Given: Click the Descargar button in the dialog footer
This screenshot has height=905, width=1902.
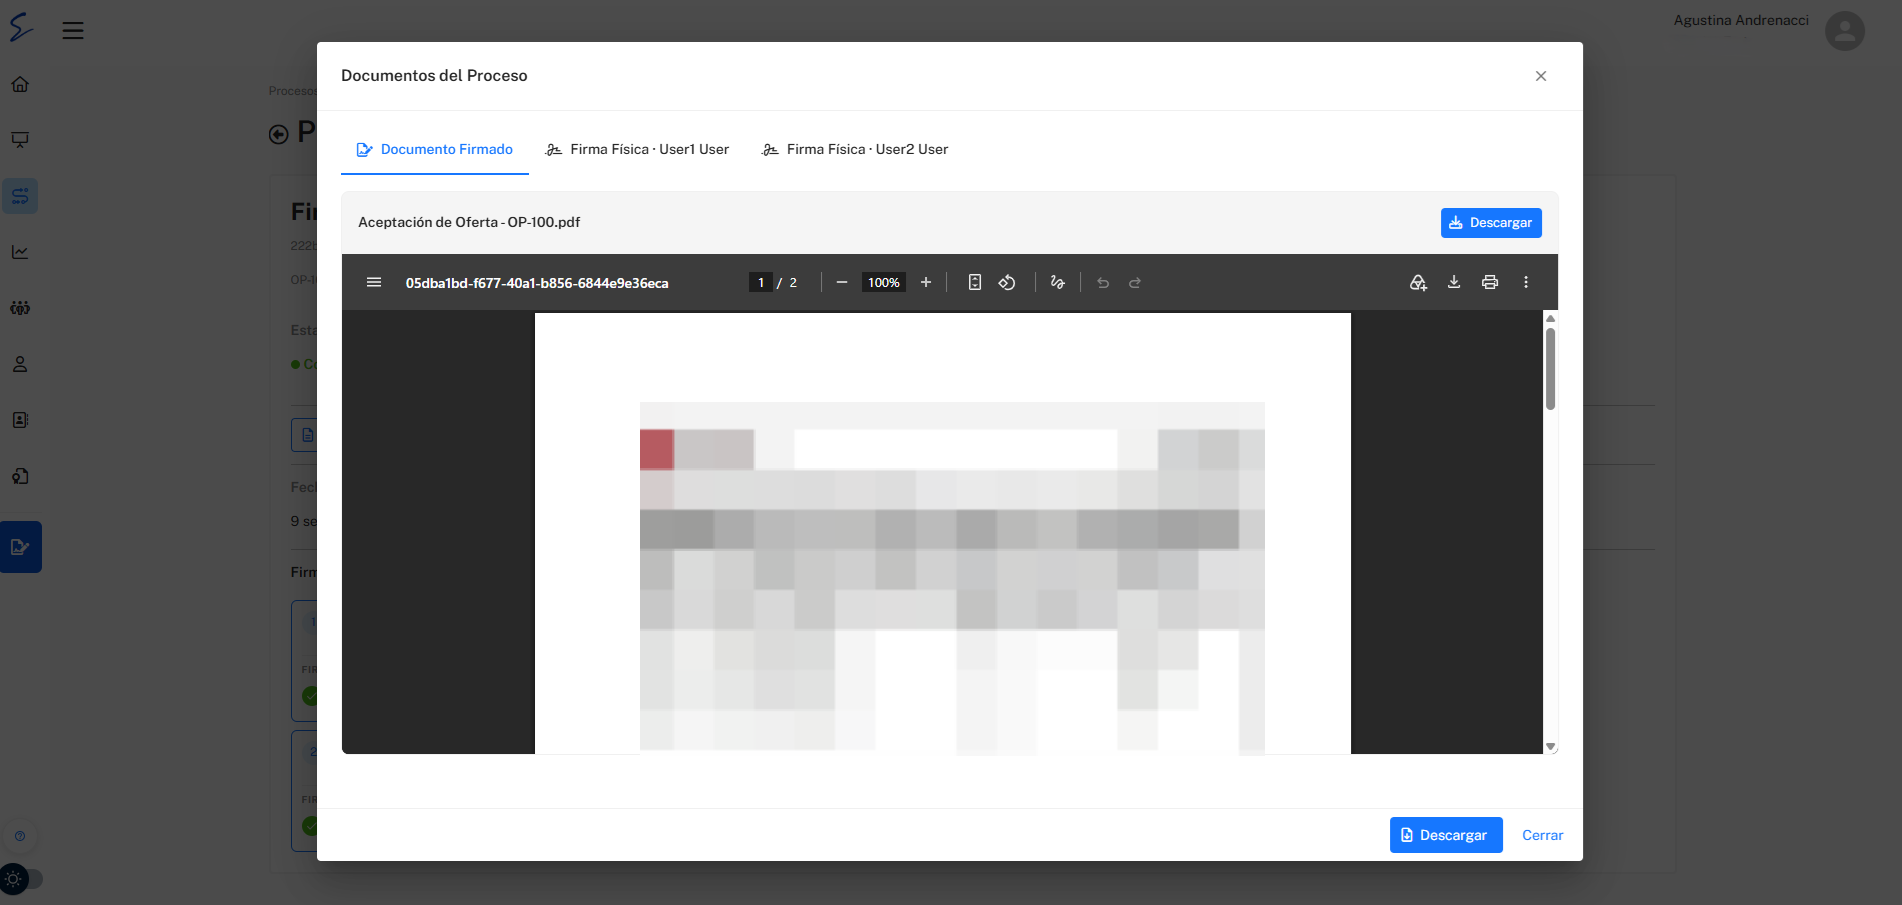Looking at the screenshot, I should click(x=1446, y=835).
